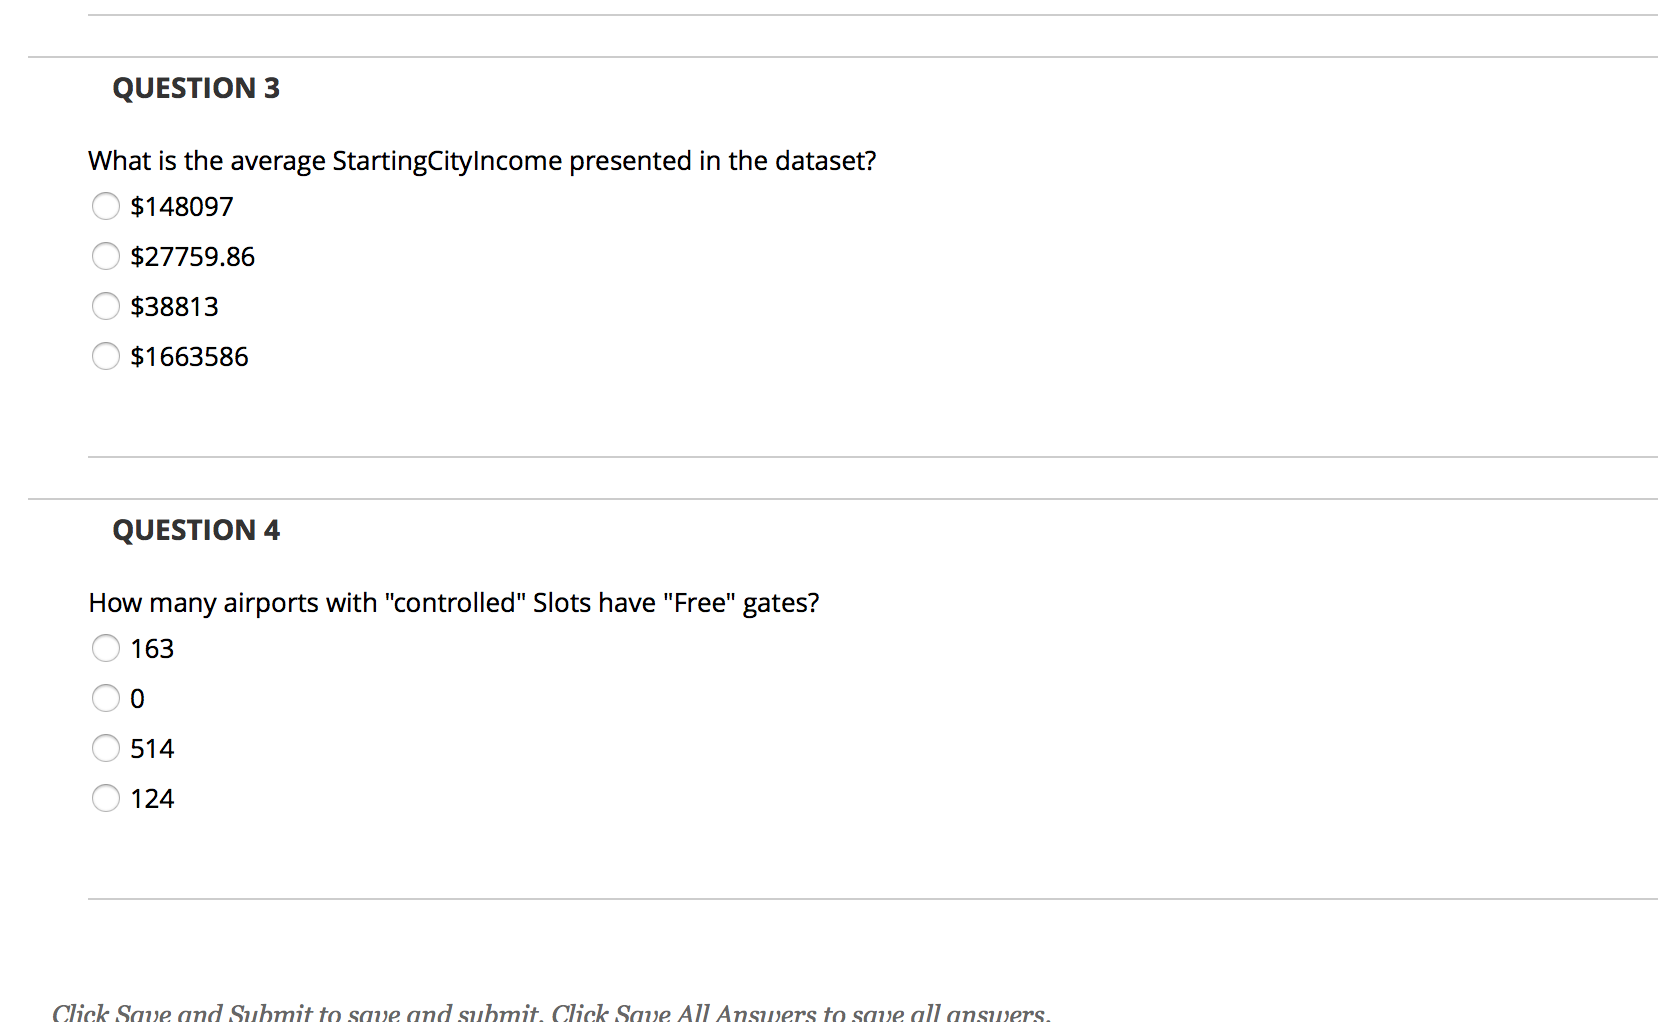Screen dimensions: 1658x1022
Task: Choose 163 for Question 4
Action: coord(106,648)
